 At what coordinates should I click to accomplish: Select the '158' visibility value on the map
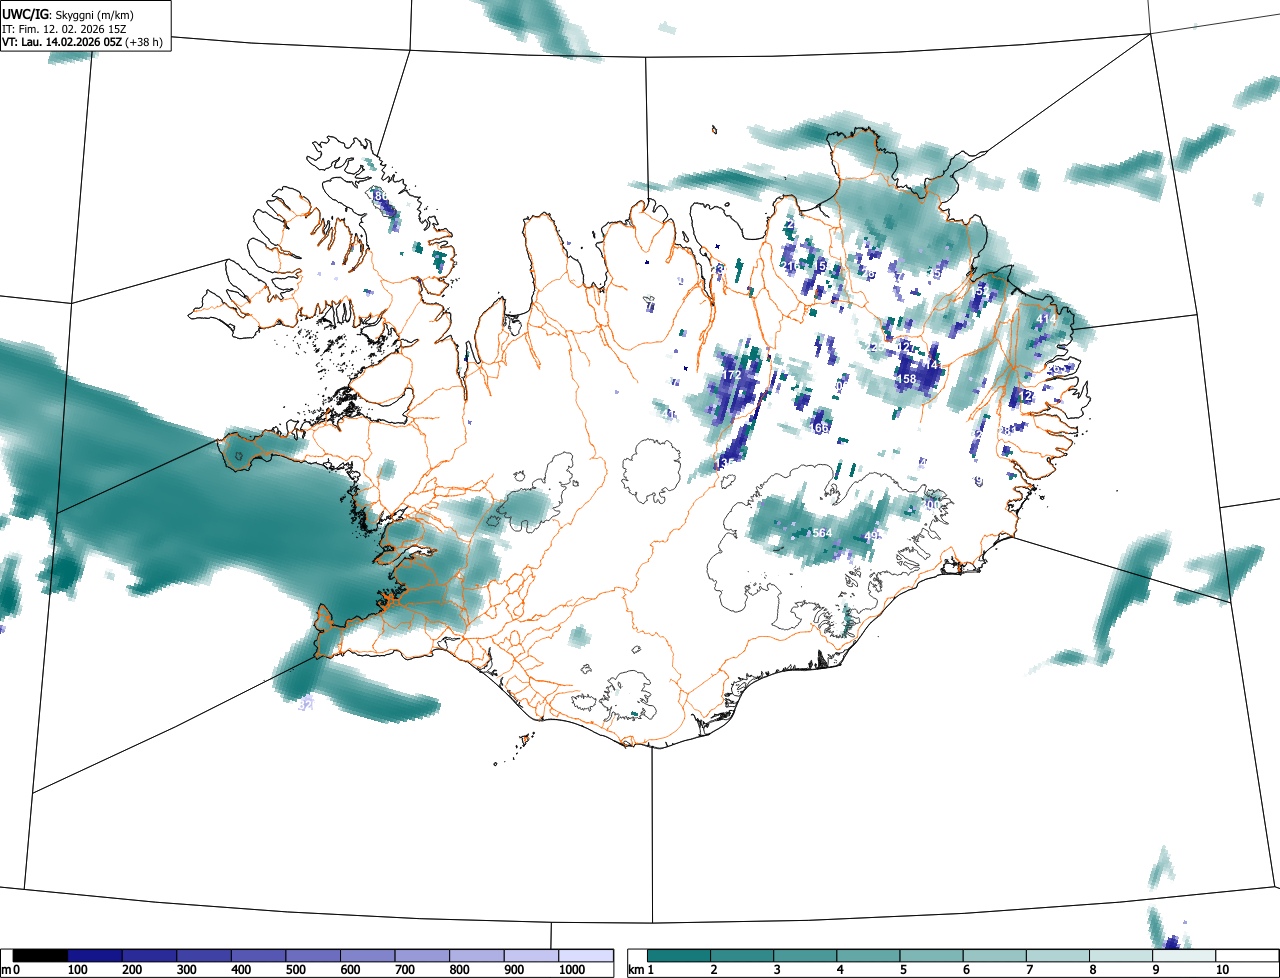pyautogui.click(x=906, y=379)
